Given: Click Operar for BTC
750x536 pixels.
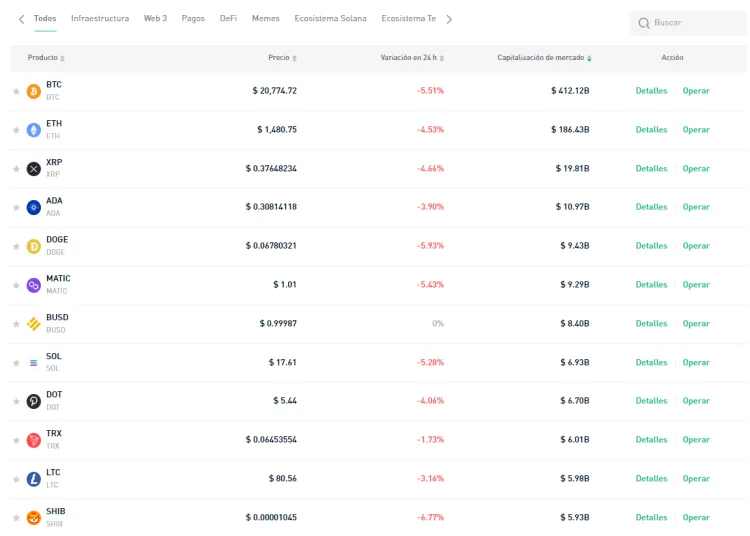Looking at the screenshot, I should click(x=696, y=91).
